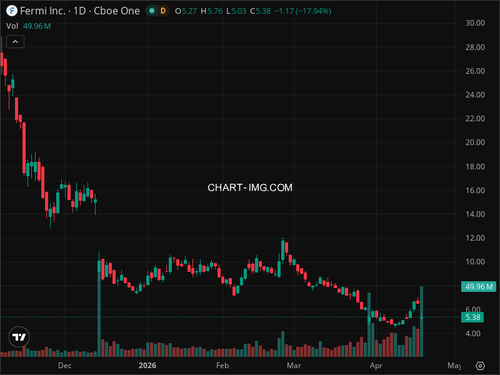
Task: Click the 16.00 price axis label
Action: tap(475, 190)
